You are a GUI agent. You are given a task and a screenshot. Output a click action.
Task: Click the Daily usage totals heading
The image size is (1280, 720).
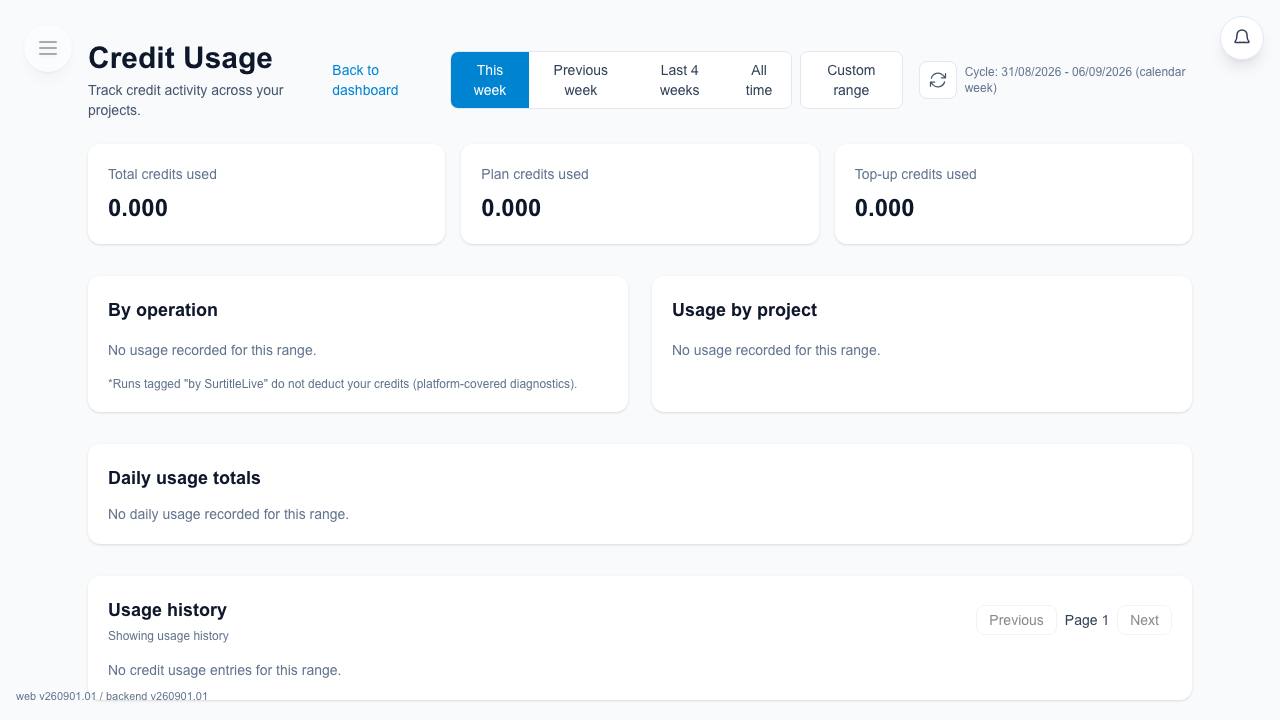tap(184, 478)
